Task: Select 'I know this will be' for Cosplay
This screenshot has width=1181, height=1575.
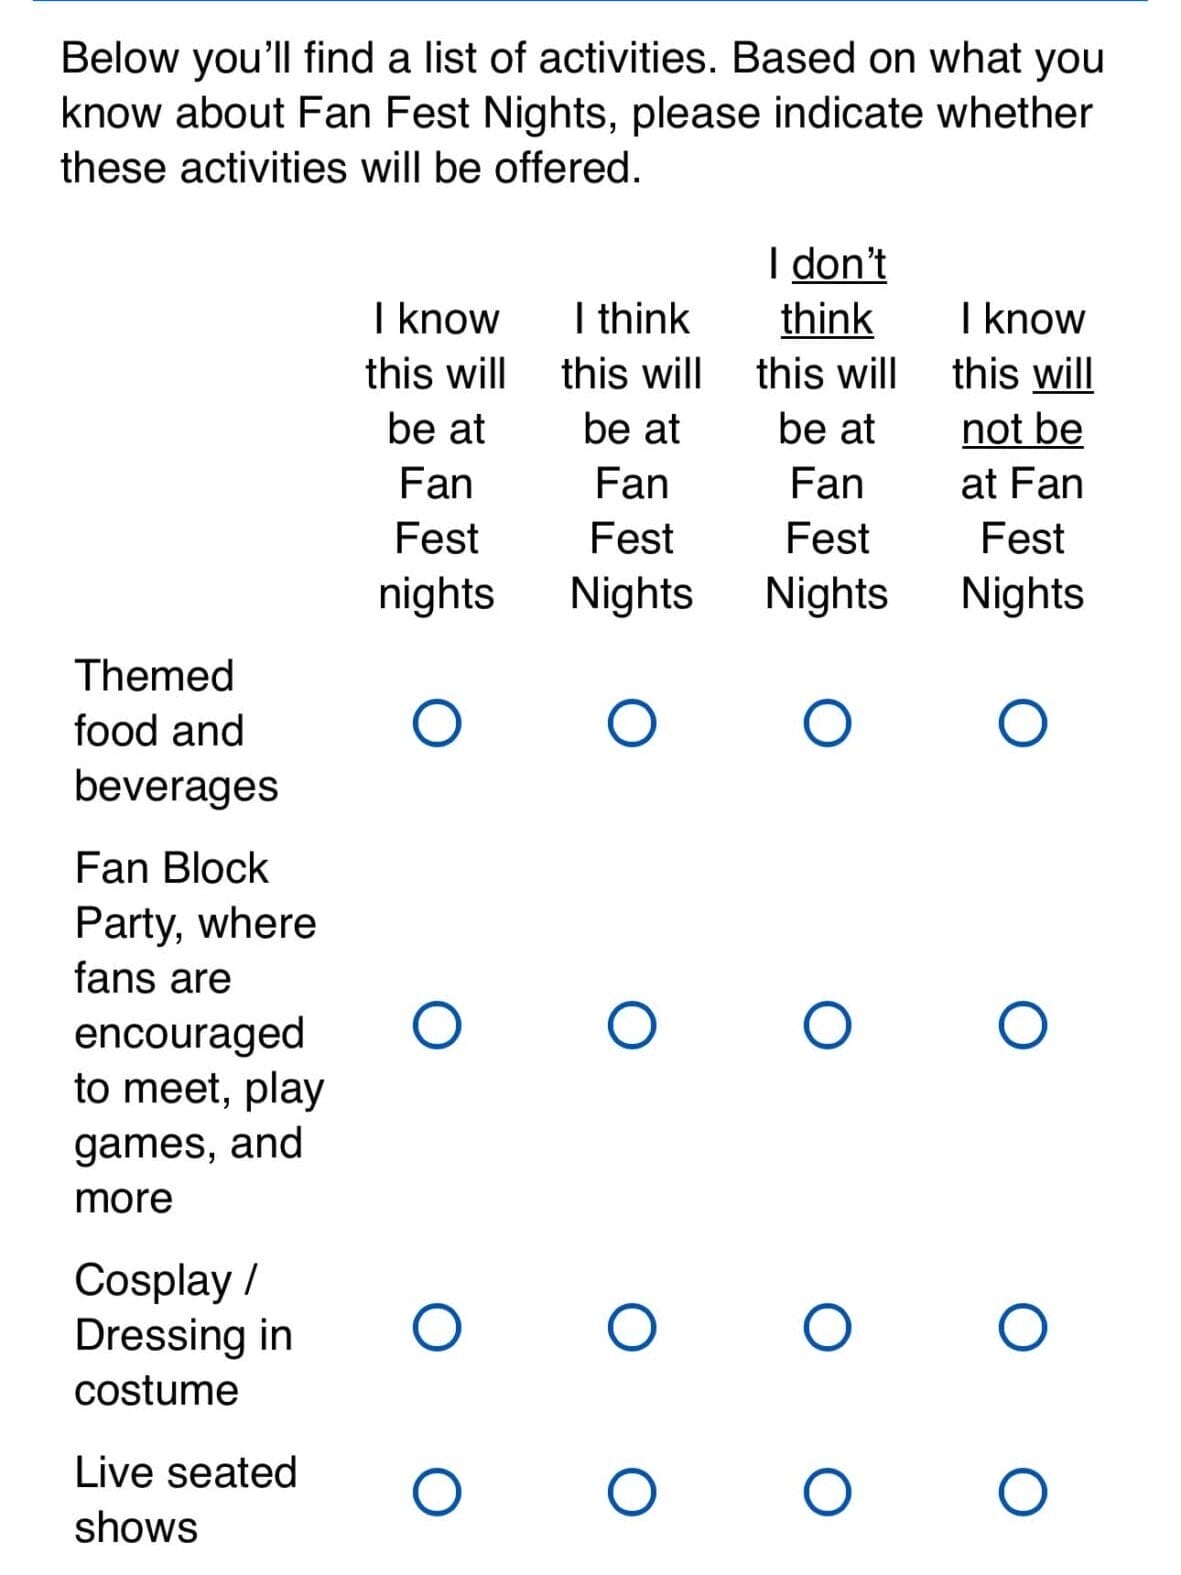Action: click(x=436, y=1327)
